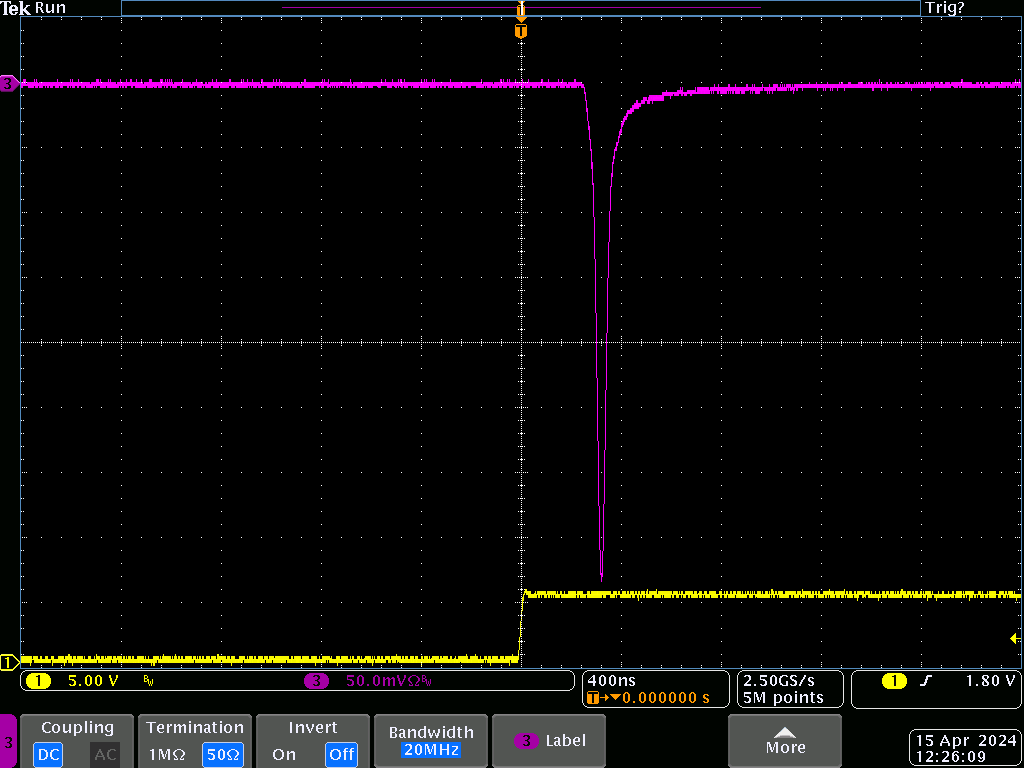Click the yellow channel 1 badge in readout
This screenshot has height=768, width=1024.
click(x=38, y=681)
